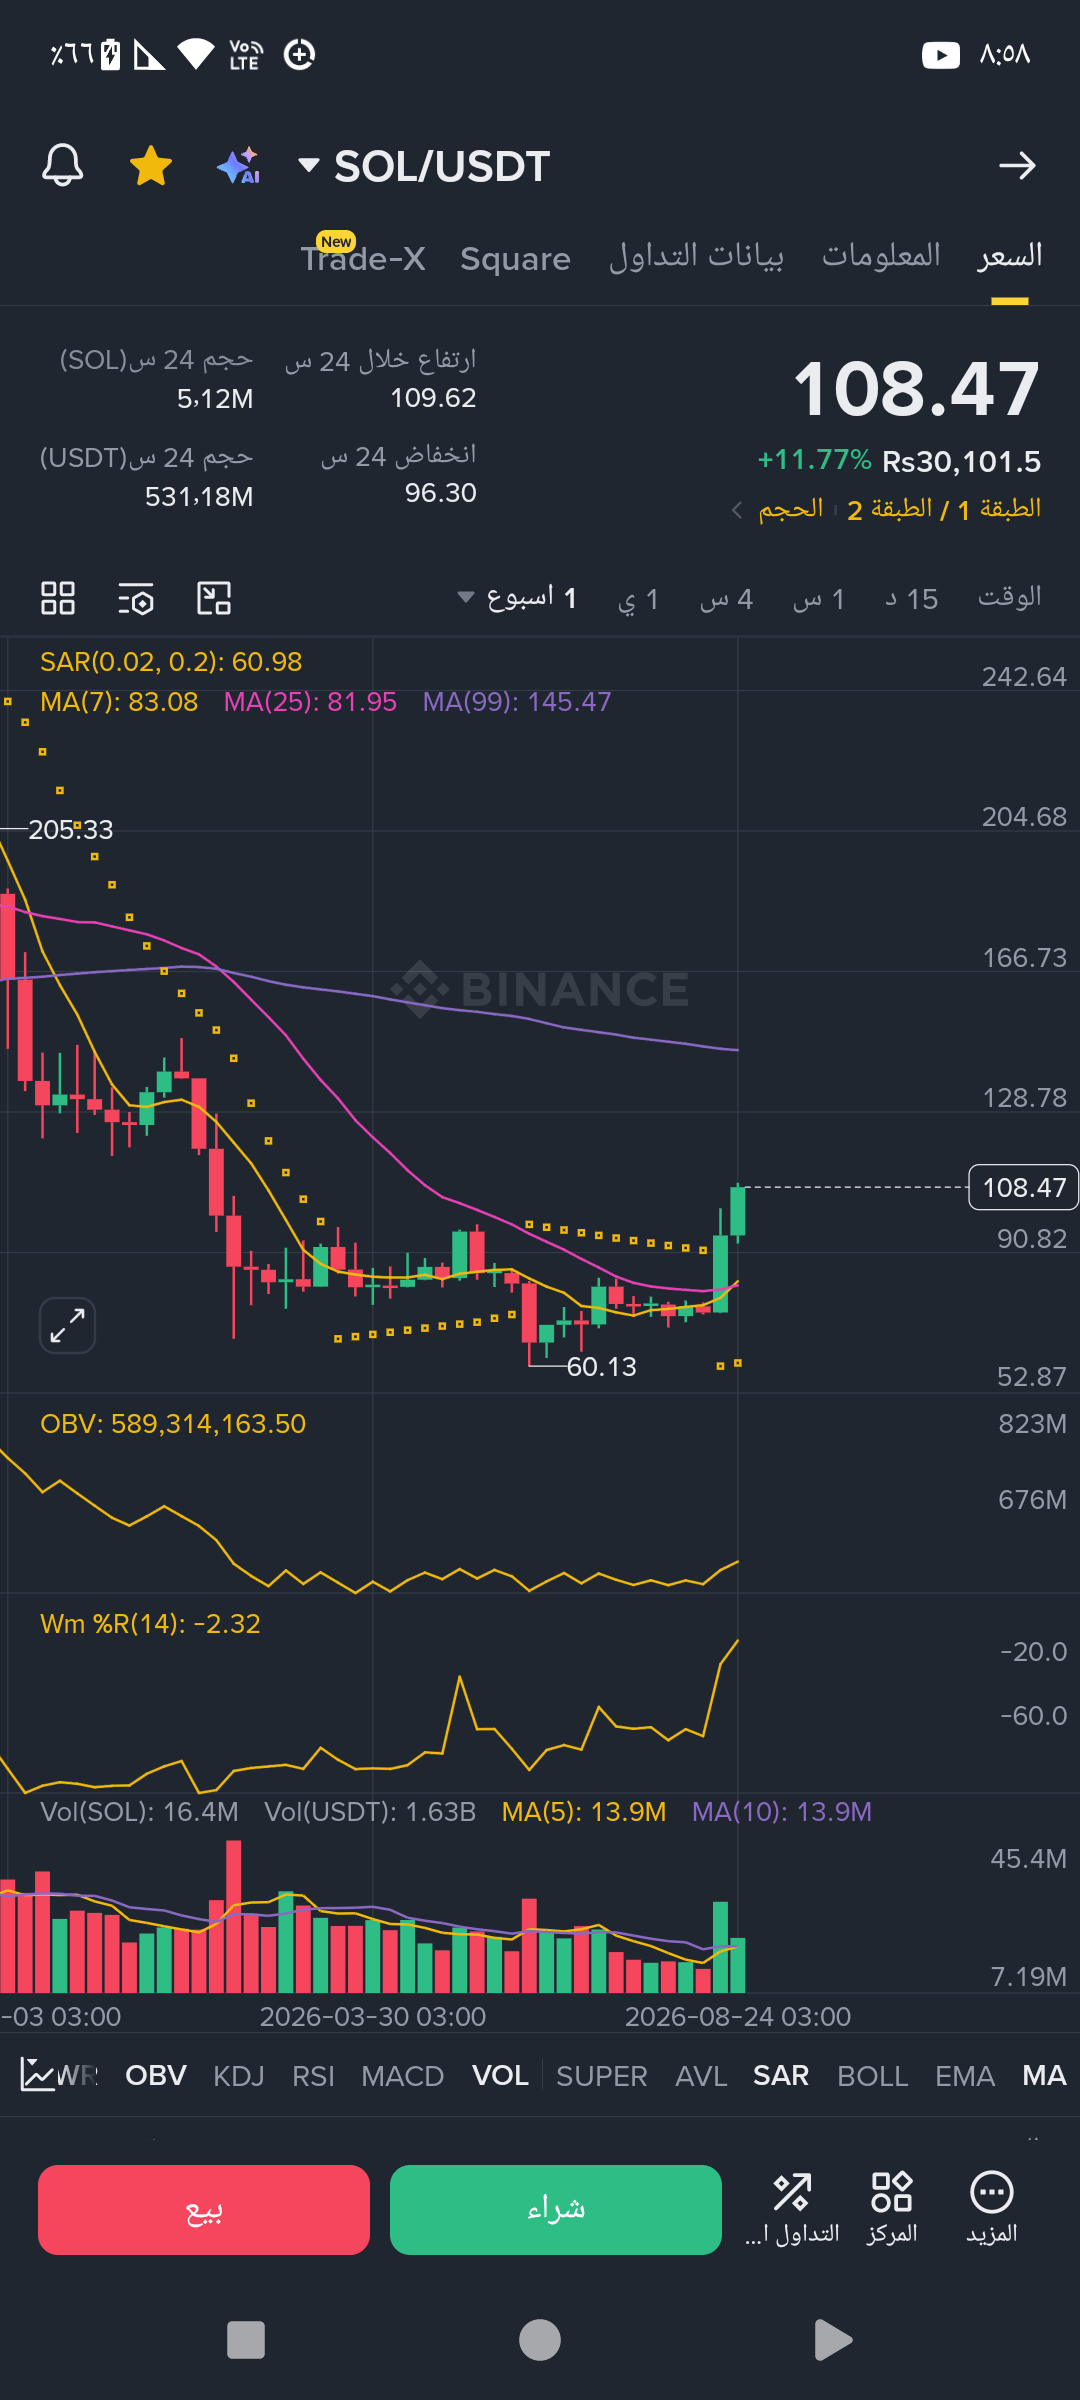The image size is (1080, 2400).
Task: Toggle the BOLL indicator
Action: click(x=873, y=2076)
